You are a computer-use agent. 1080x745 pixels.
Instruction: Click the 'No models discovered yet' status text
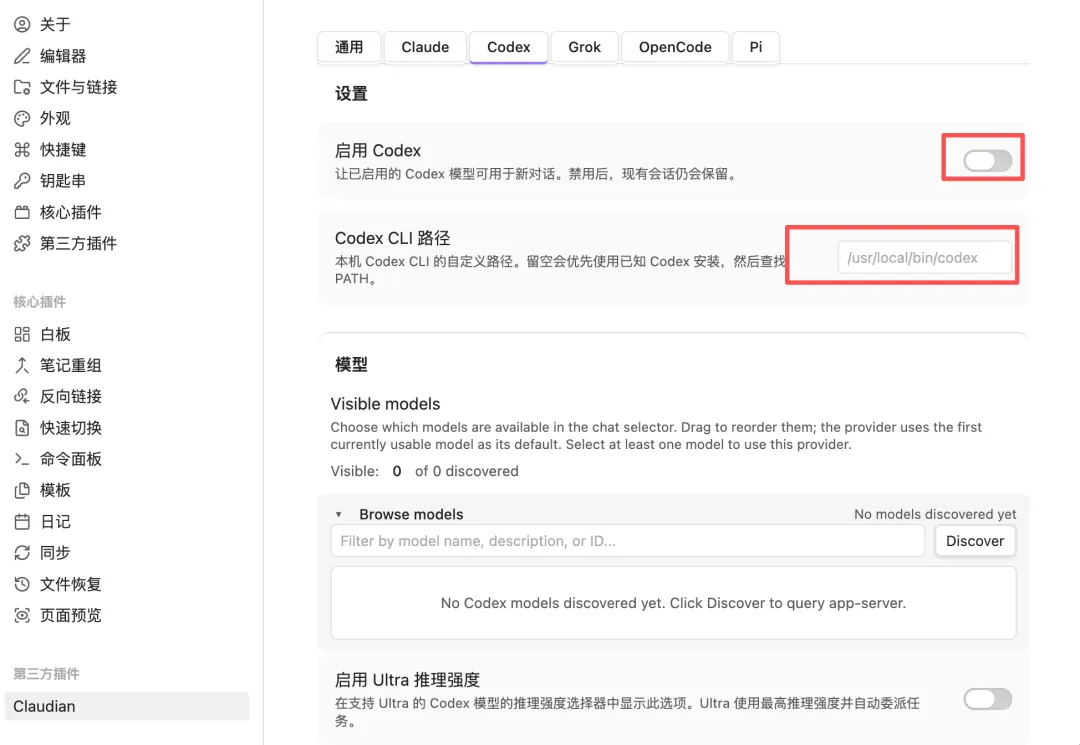click(935, 514)
